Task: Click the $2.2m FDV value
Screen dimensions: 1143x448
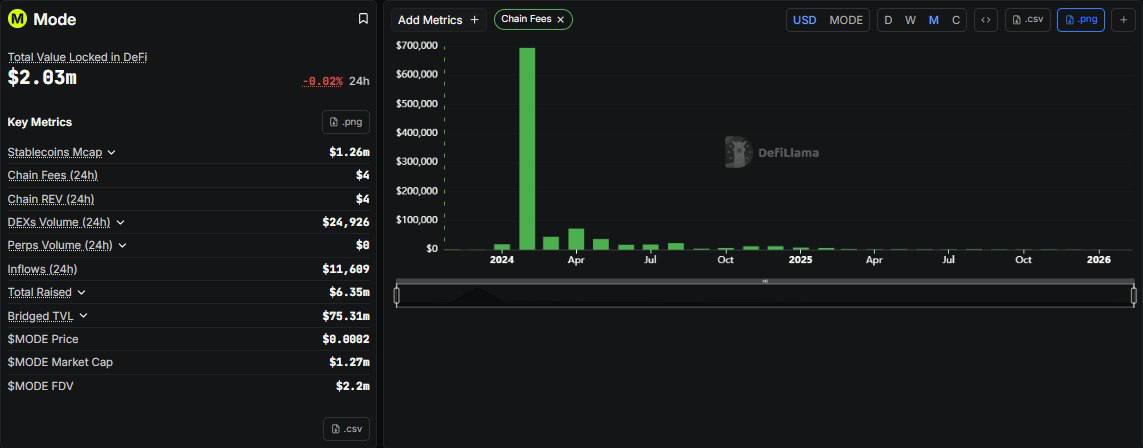Action: [353, 385]
